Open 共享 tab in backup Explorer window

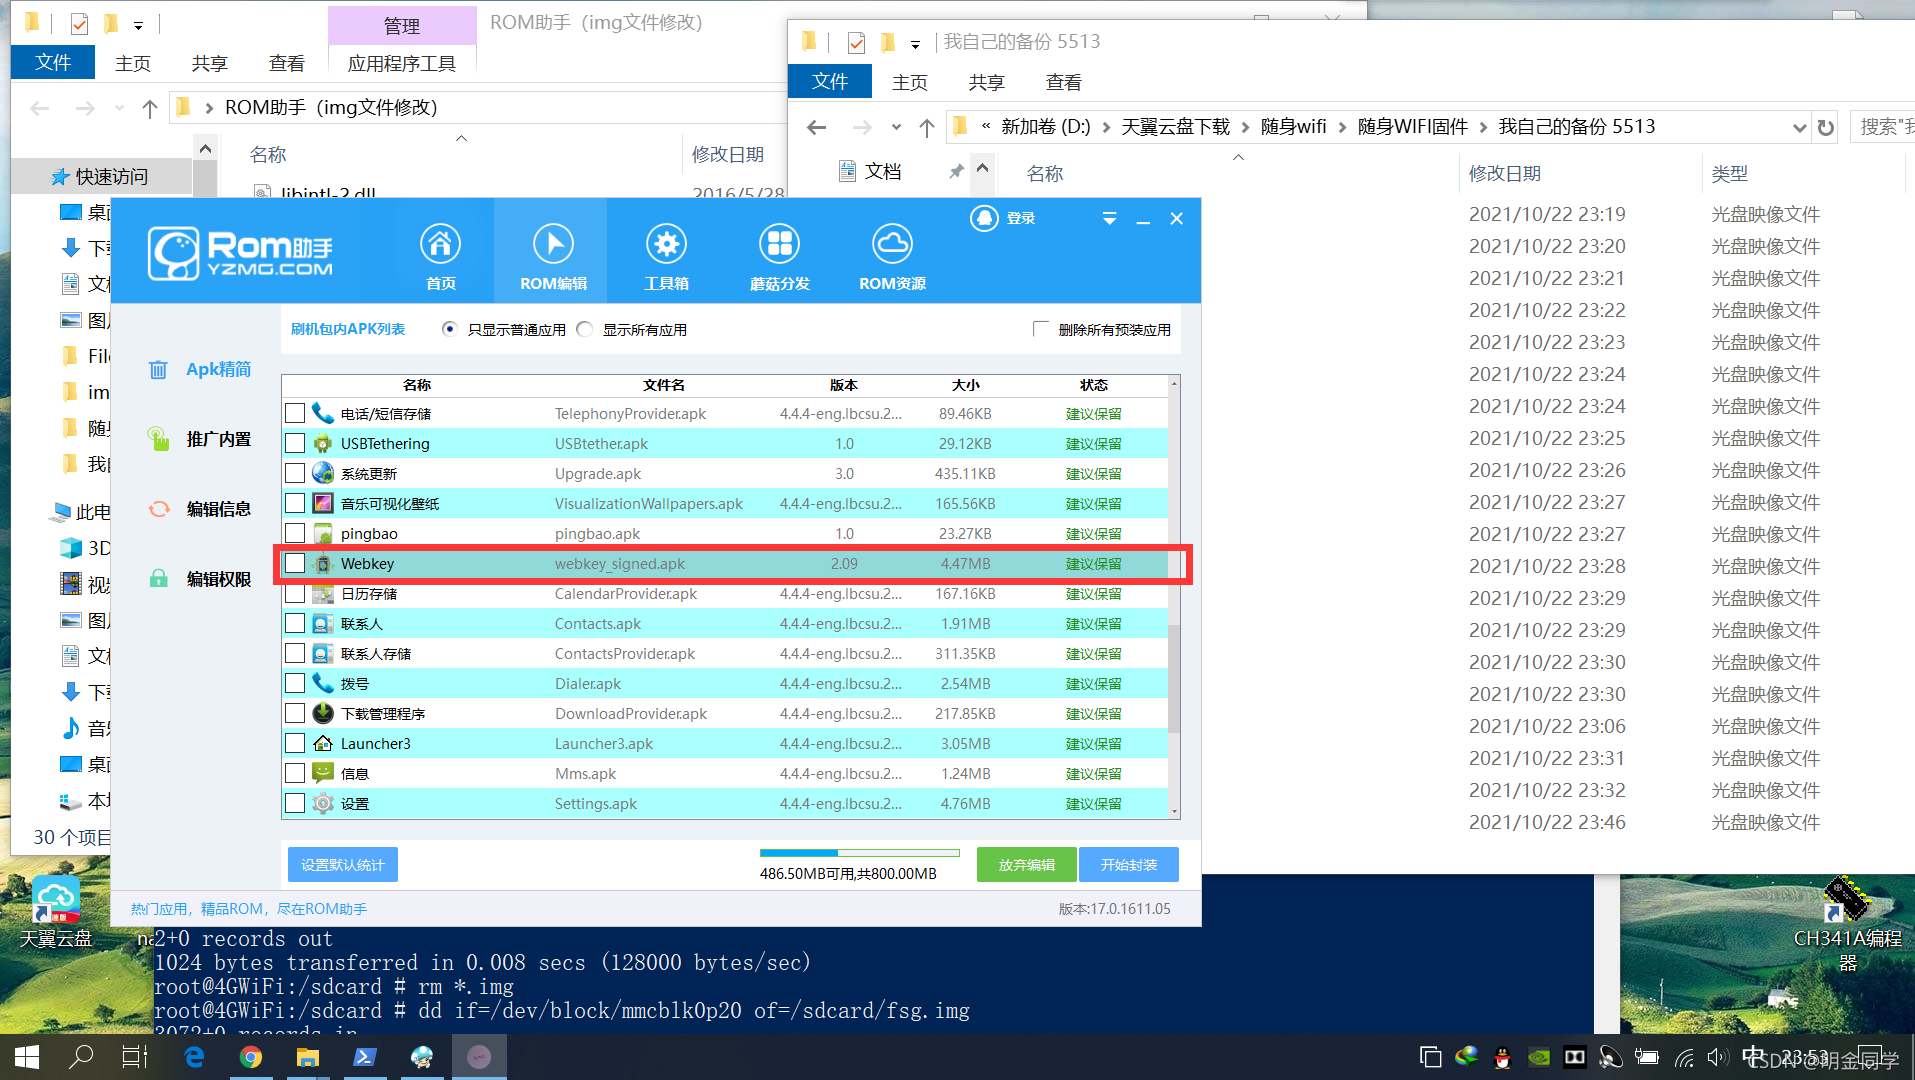tap(987, 82)
